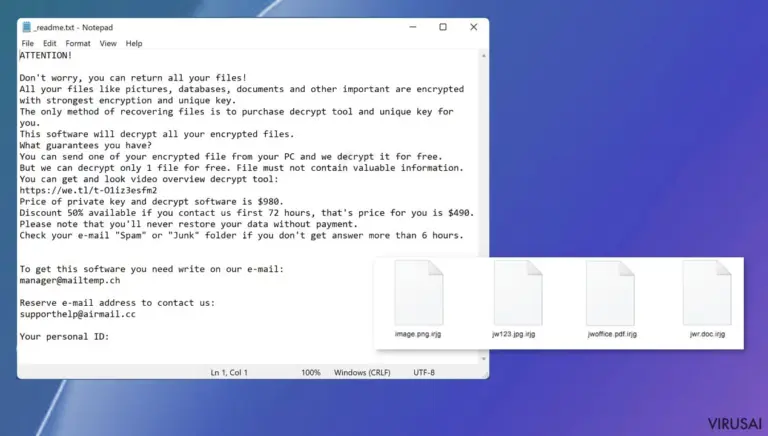Minimize the Notepad window
This screenshot has height=436, width=768.
pyautogui.click(x=413, y=27)
